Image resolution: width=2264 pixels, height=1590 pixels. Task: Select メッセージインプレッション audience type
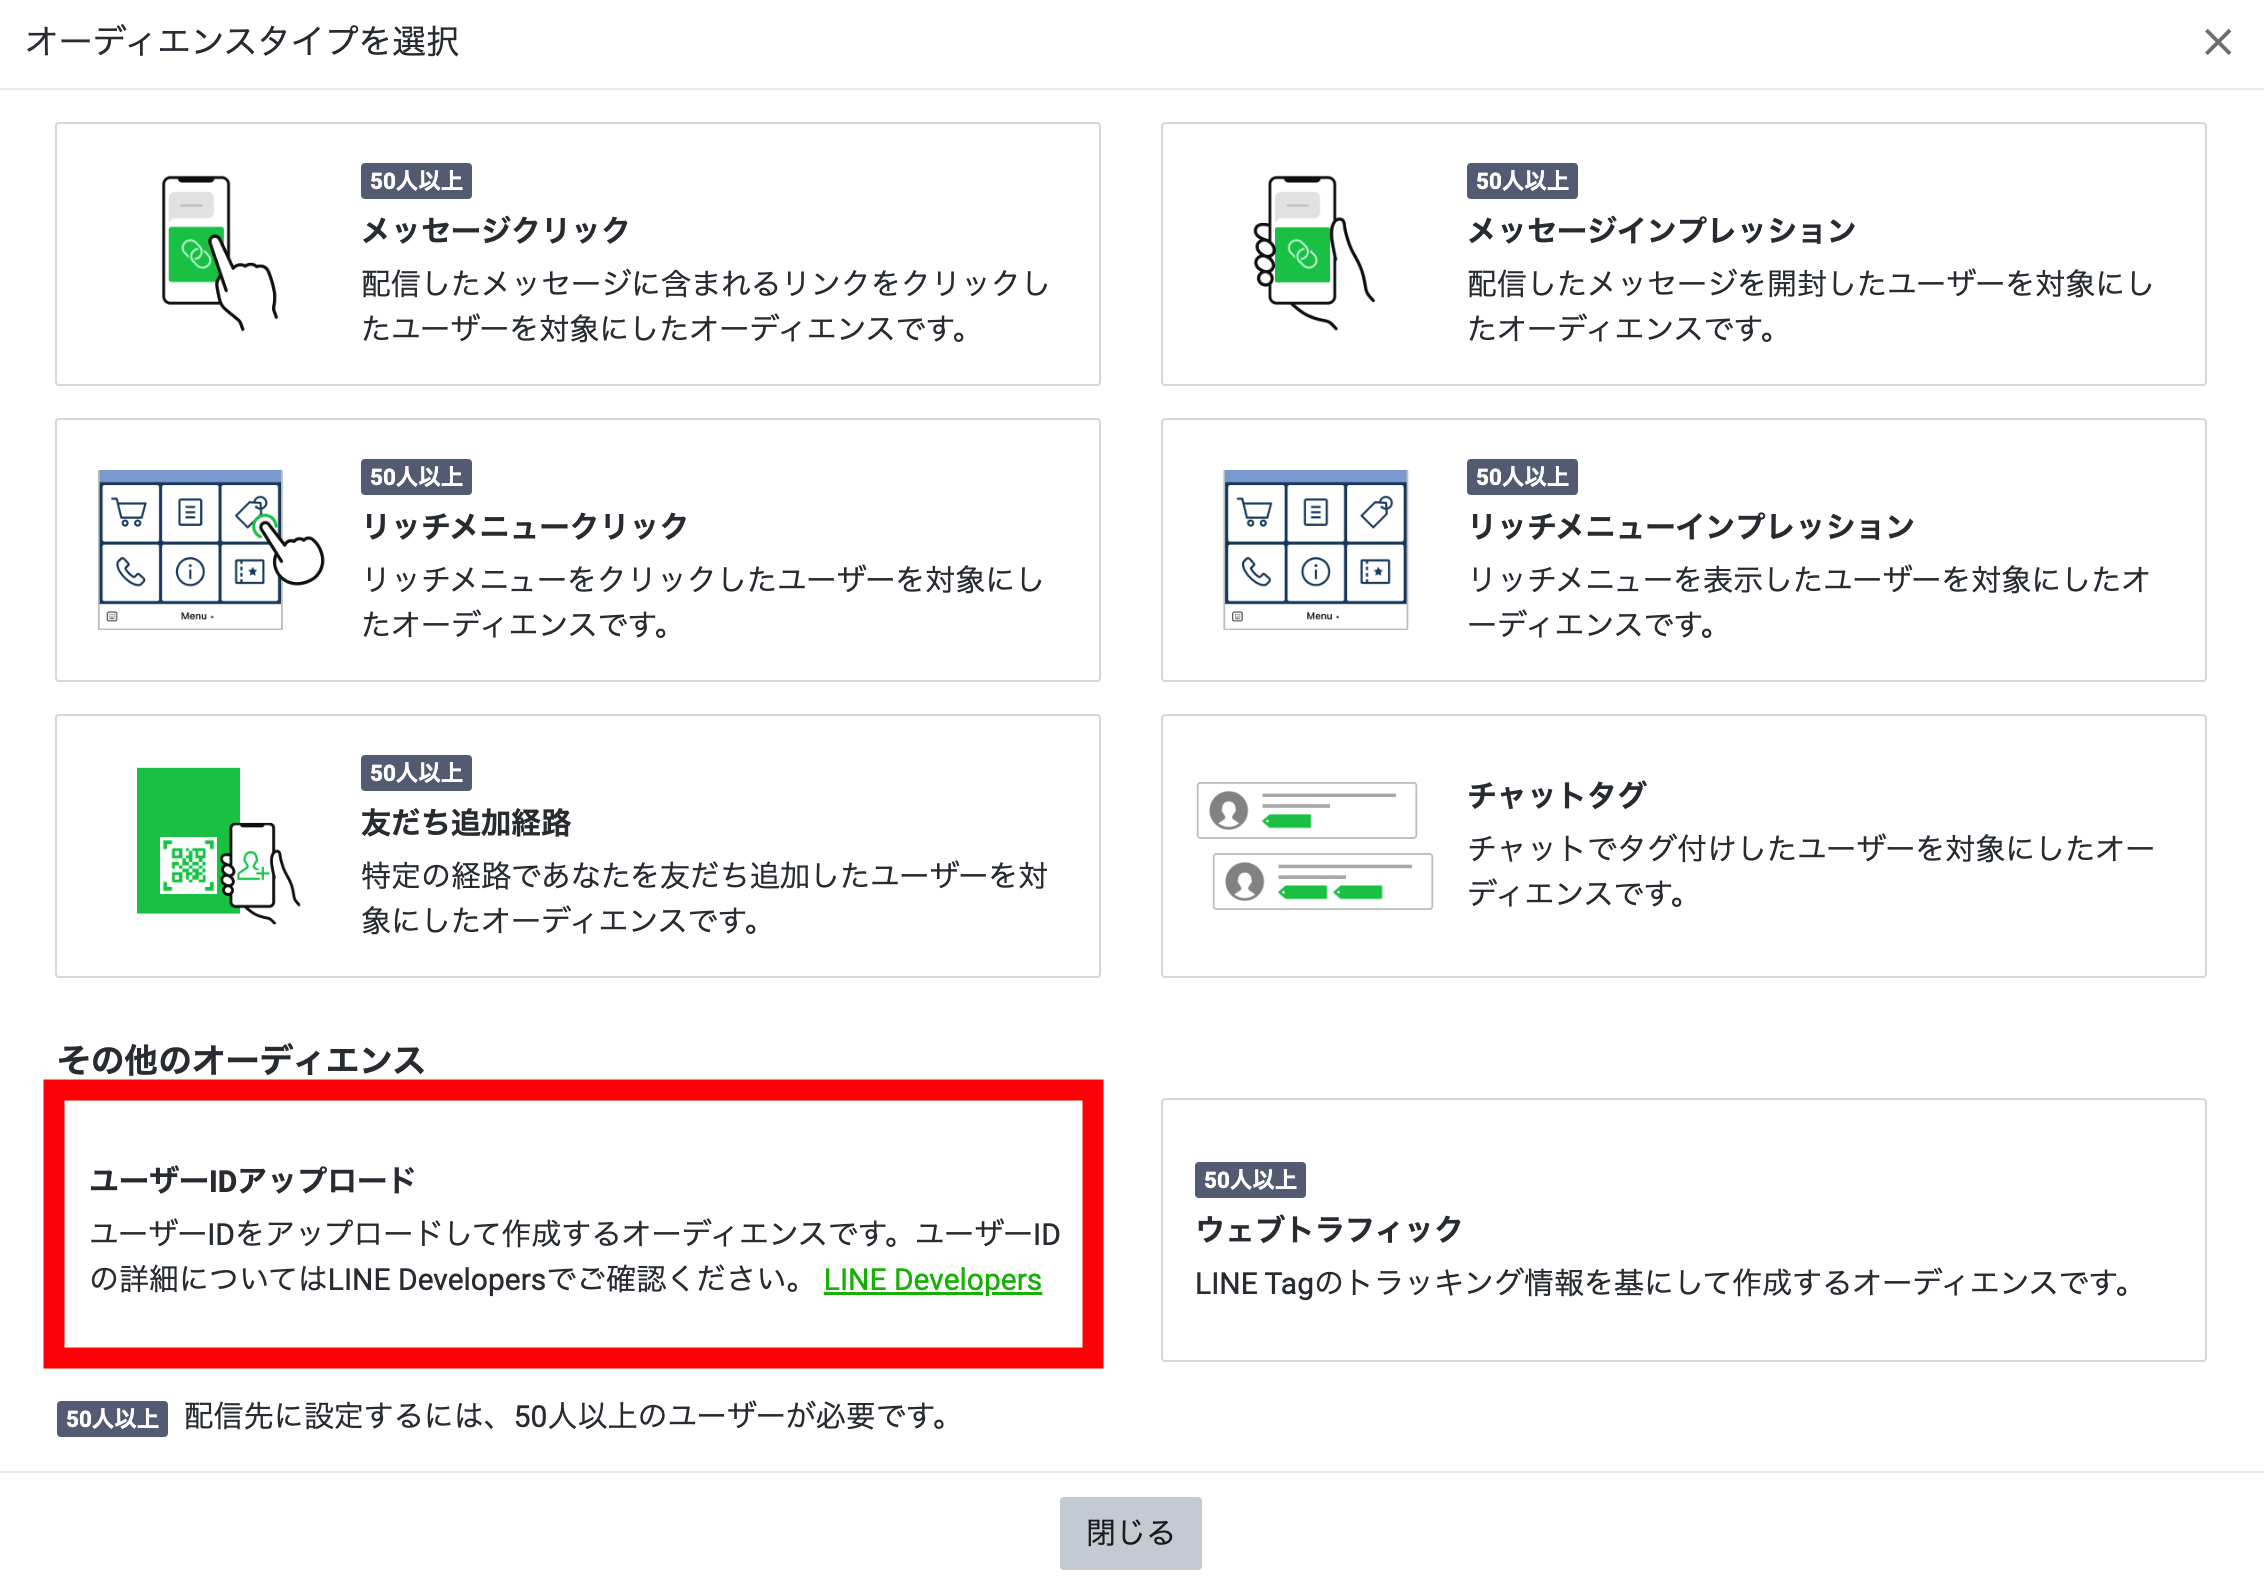pyautogui.click(x=1660, y=231)
